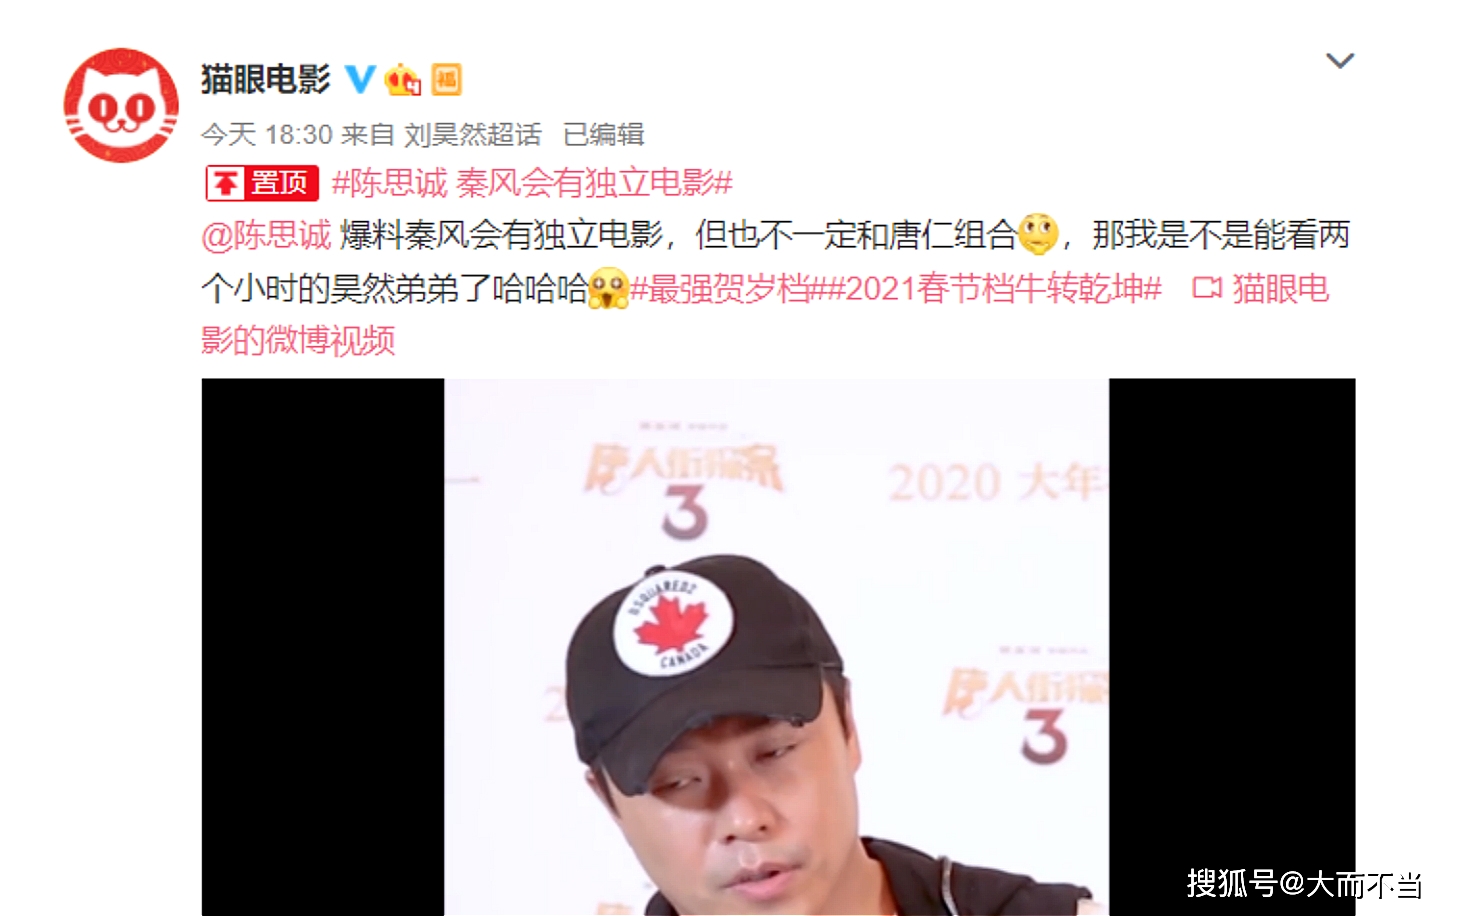Image resolution: width=1457 pixels, height=916 pixels.
Task: Play the embedded interview video
Action: pos(778,647)
